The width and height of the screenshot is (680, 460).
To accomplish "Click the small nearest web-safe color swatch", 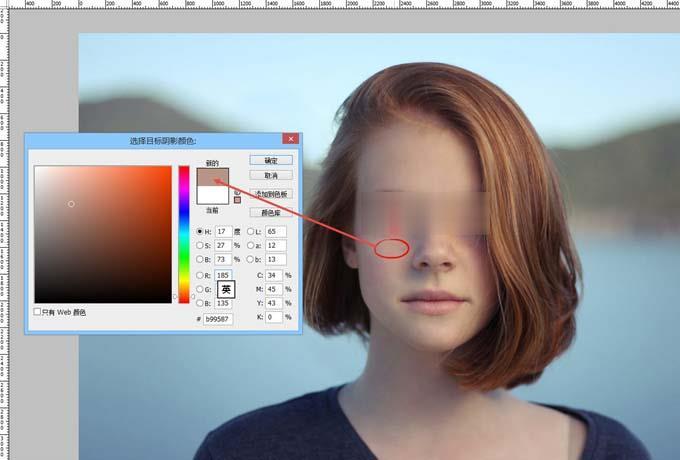I will click(x=237, y=199).
